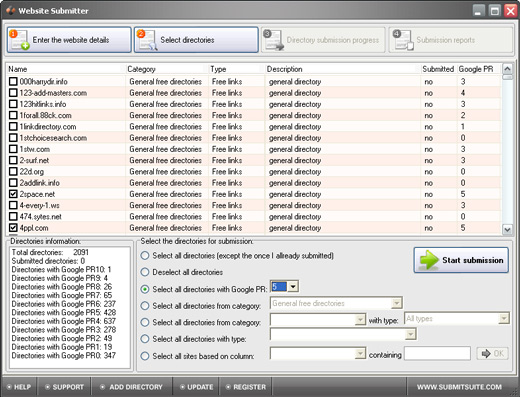The width and height of the screenshot is (520, 397).
Task: Click the step 3 submission progress icon
Action: [x=273, y=40]
